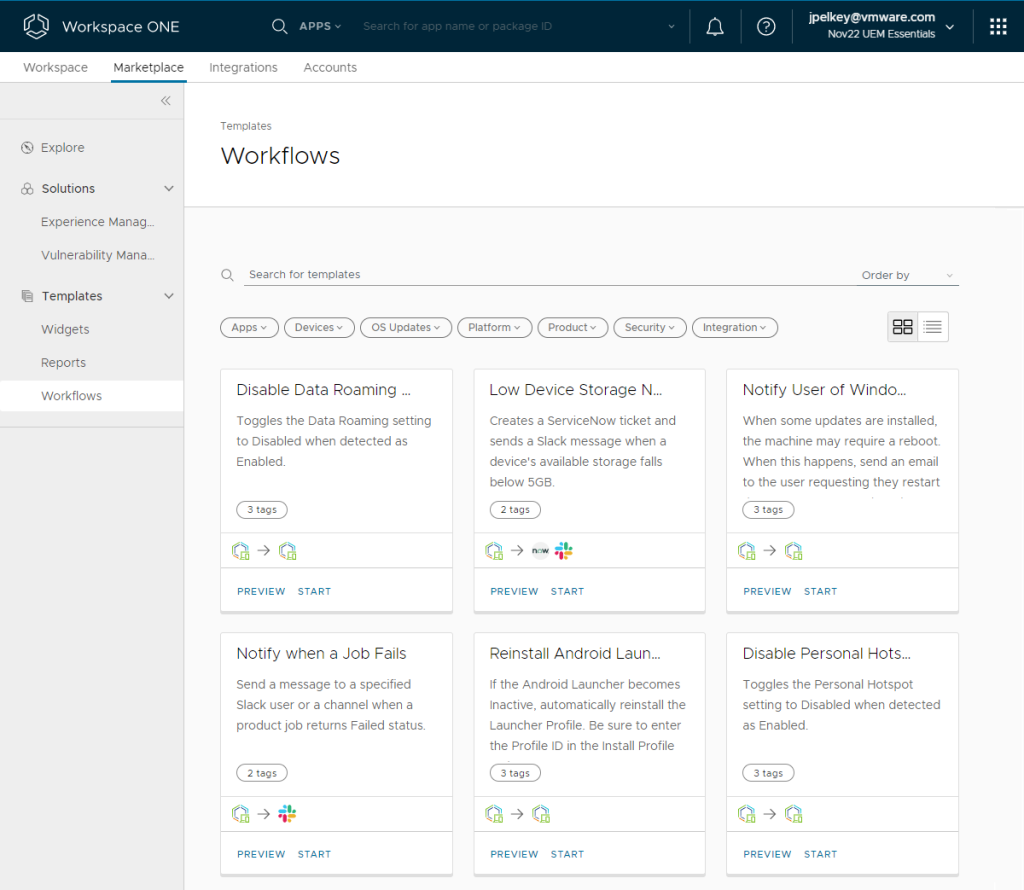Switch to list view layout

click(x=933, y=327)
